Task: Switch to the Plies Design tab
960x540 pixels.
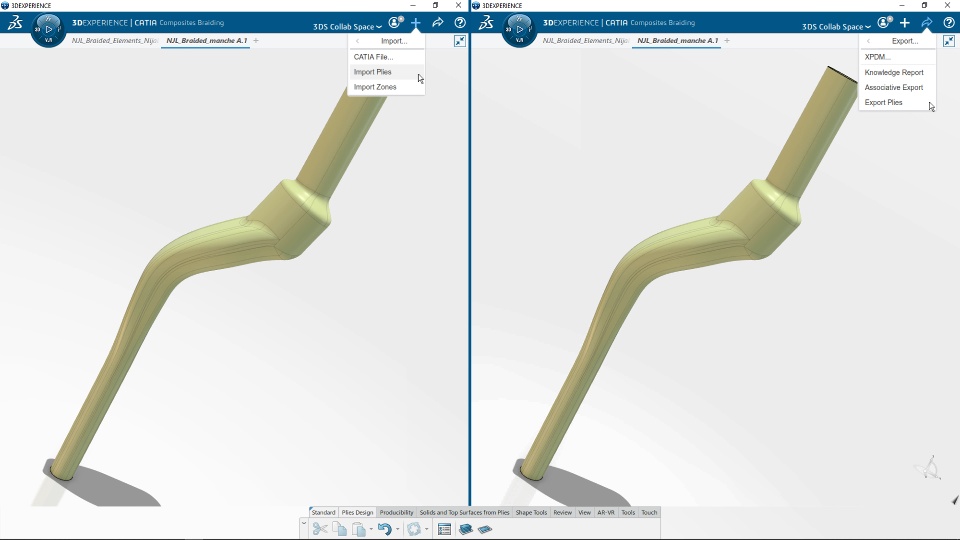Action: [x=357, y=512]
